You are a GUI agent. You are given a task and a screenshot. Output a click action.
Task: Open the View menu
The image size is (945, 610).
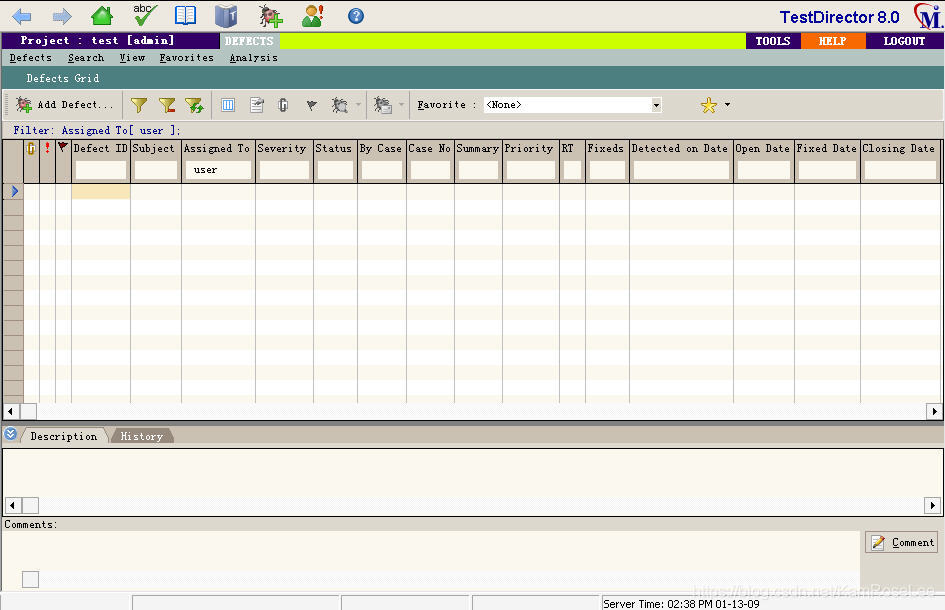132,58
